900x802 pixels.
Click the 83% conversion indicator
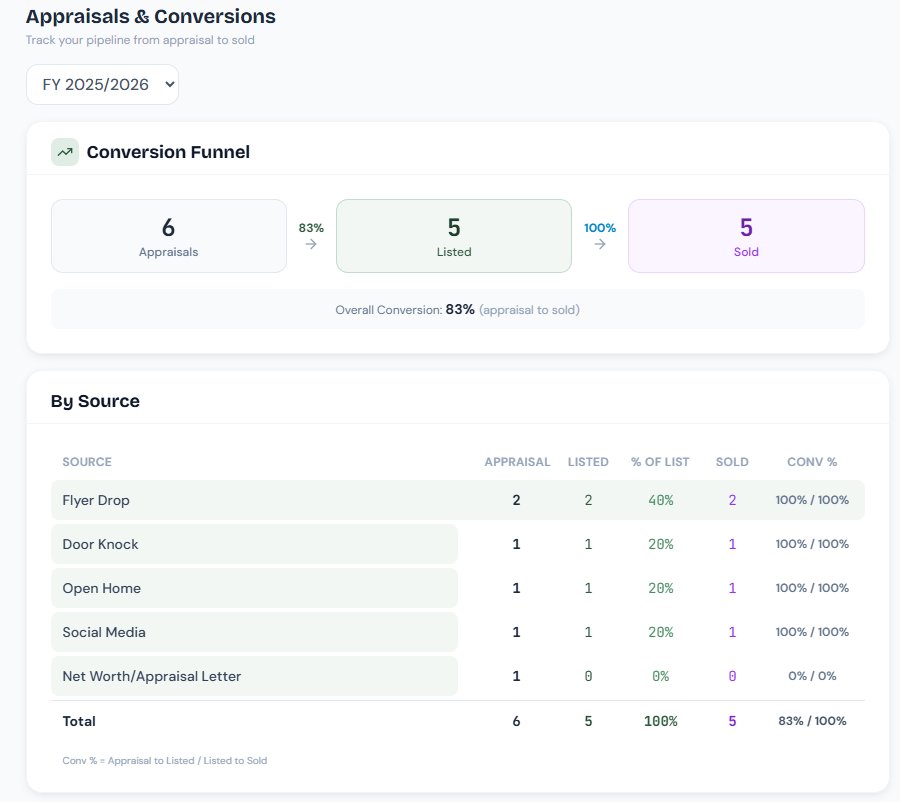click(310, 227)
